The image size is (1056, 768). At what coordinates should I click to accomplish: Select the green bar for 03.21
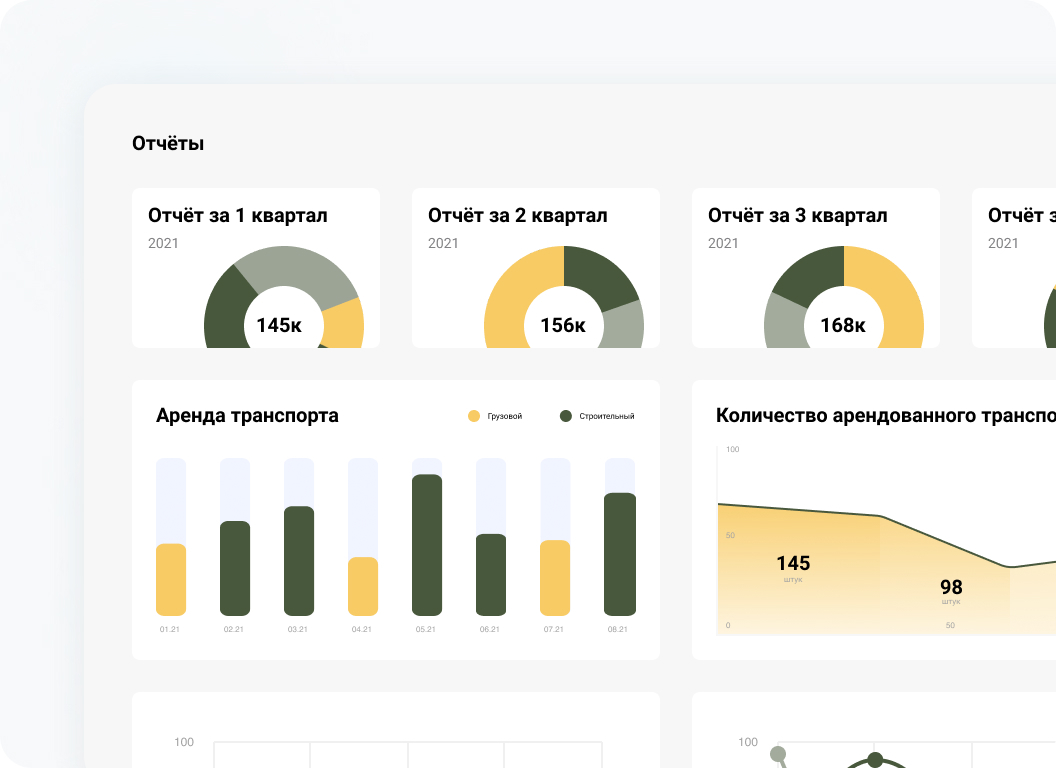(x=299, y=561)
